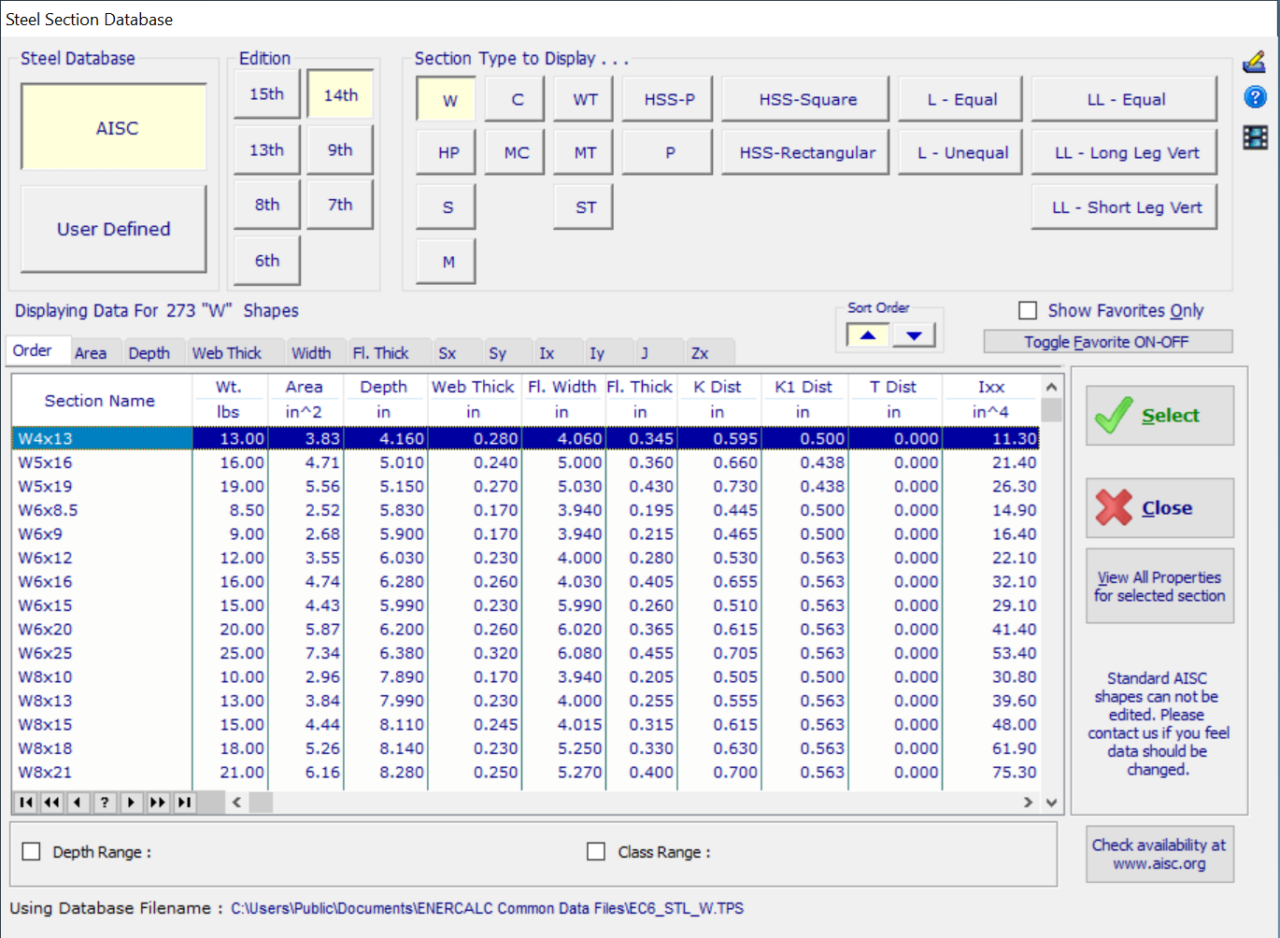
Task: Select the W6x12 section row
Action: pyautogui.click(x=100, y=557)
